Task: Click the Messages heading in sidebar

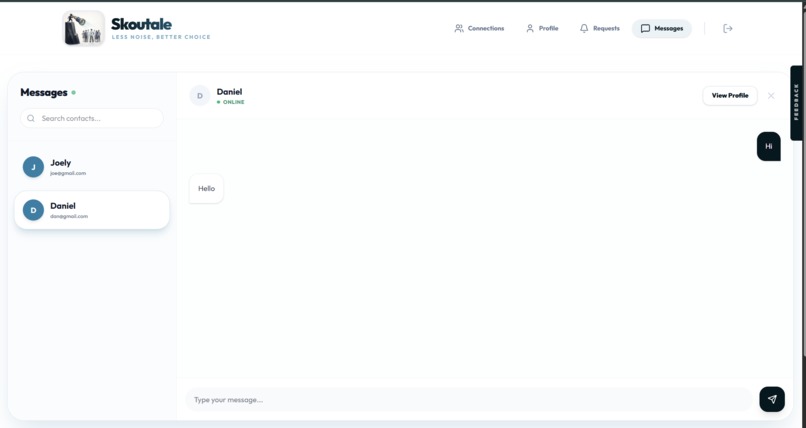Action: point(44,92)
